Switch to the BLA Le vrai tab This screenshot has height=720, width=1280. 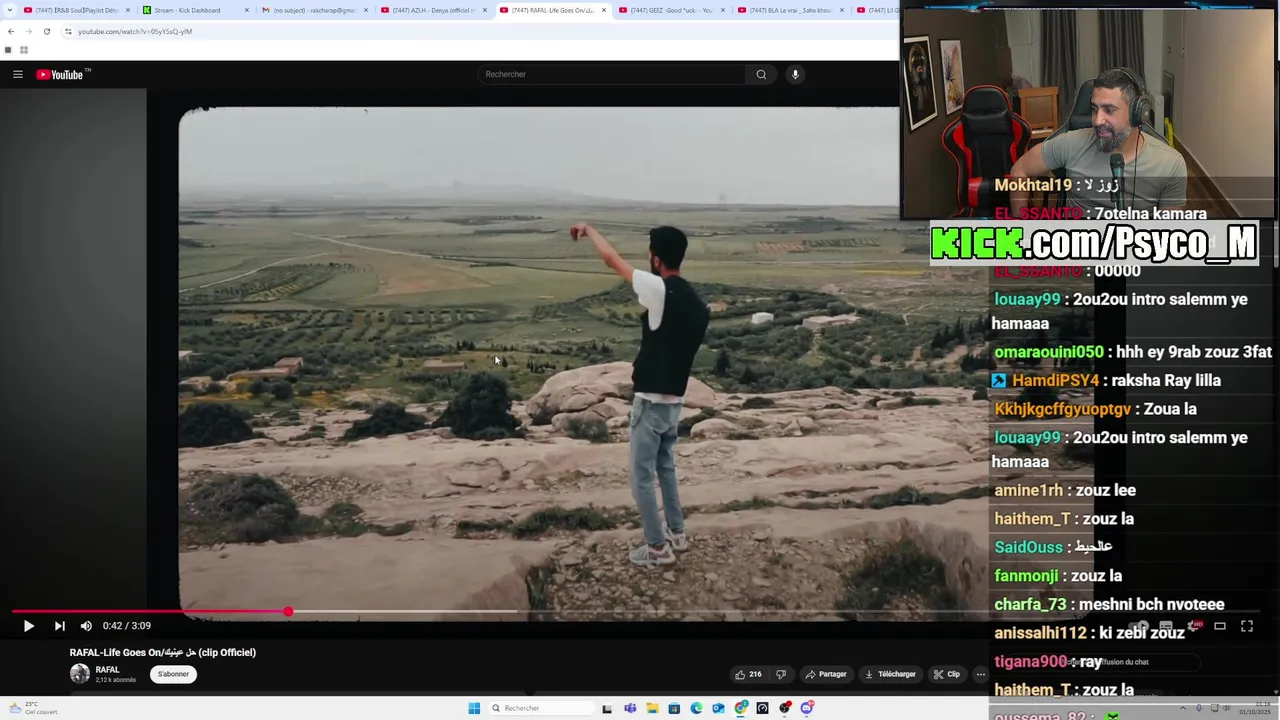791,10
